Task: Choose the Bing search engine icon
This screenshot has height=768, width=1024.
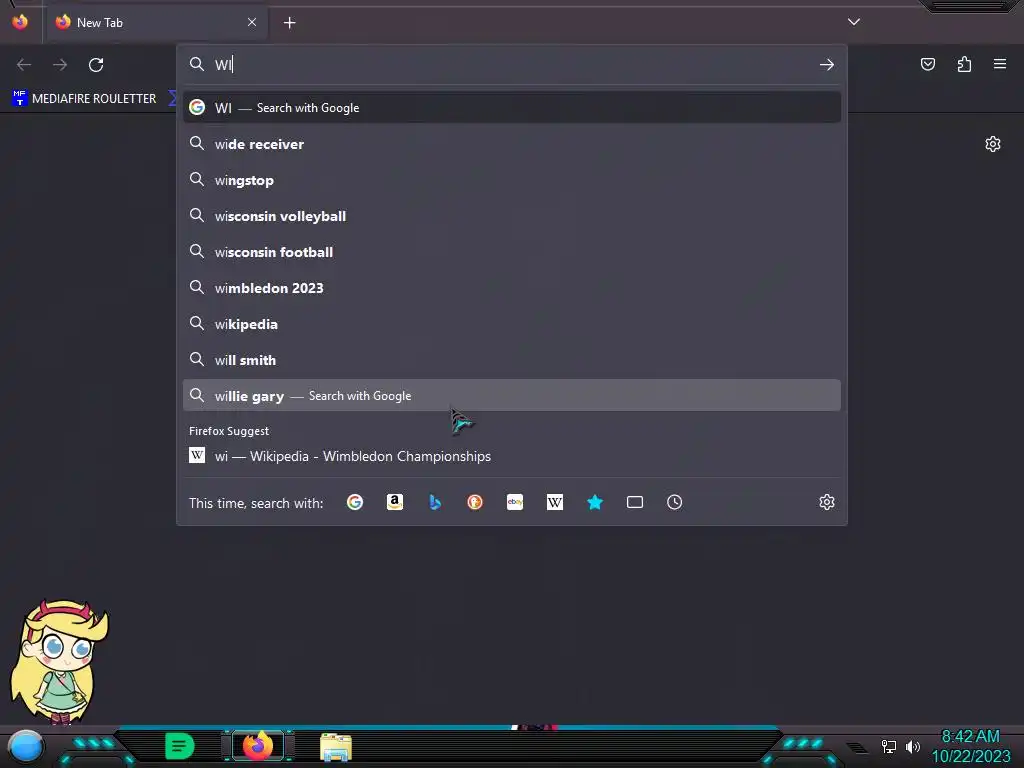Action: [x=435, y=502]
